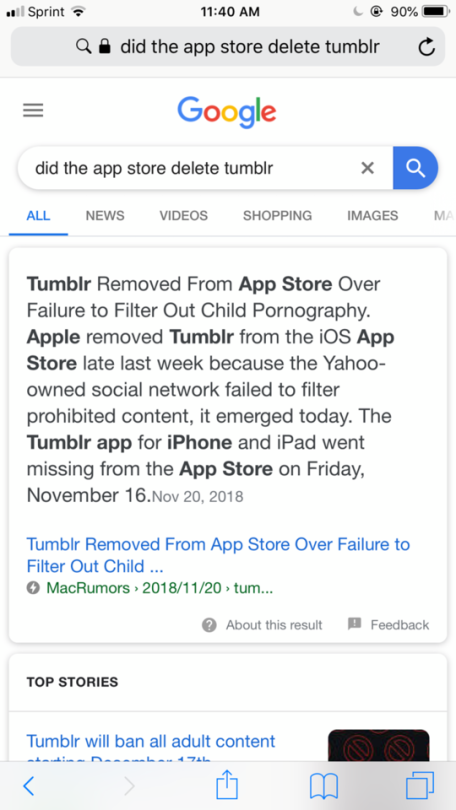Go back with Safari back arrow
Image resolution: width=456 pixels, height=810 pixels.
[x=29, y=786]
